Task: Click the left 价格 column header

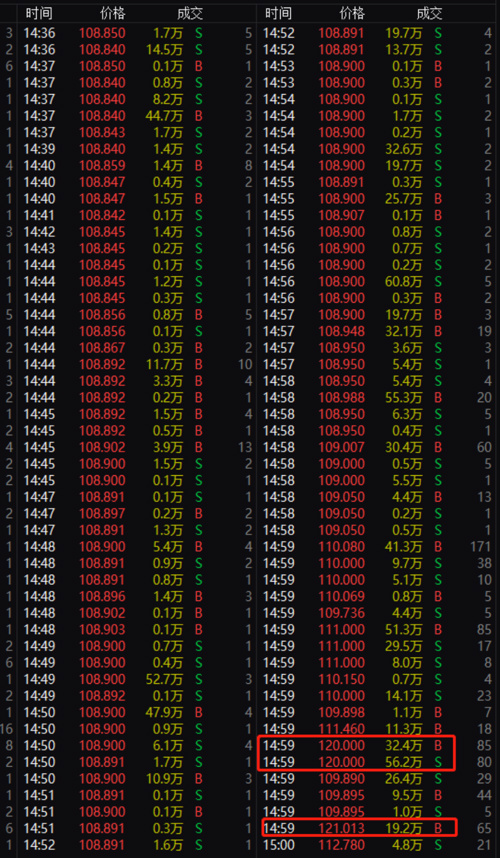Action: point(112,13)
